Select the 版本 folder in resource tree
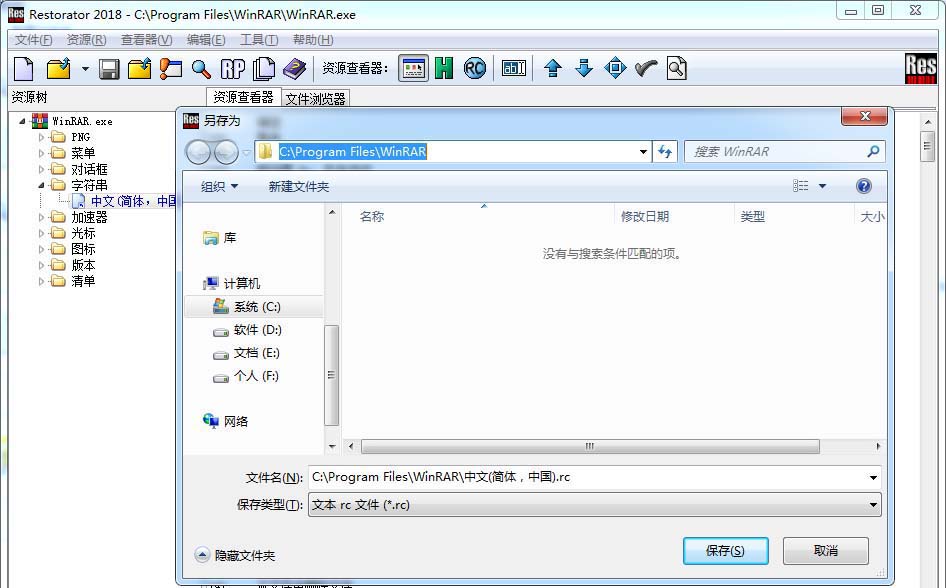Image resolution: width=946 pixels, height=588 pixels. click(x=83, y=265)
